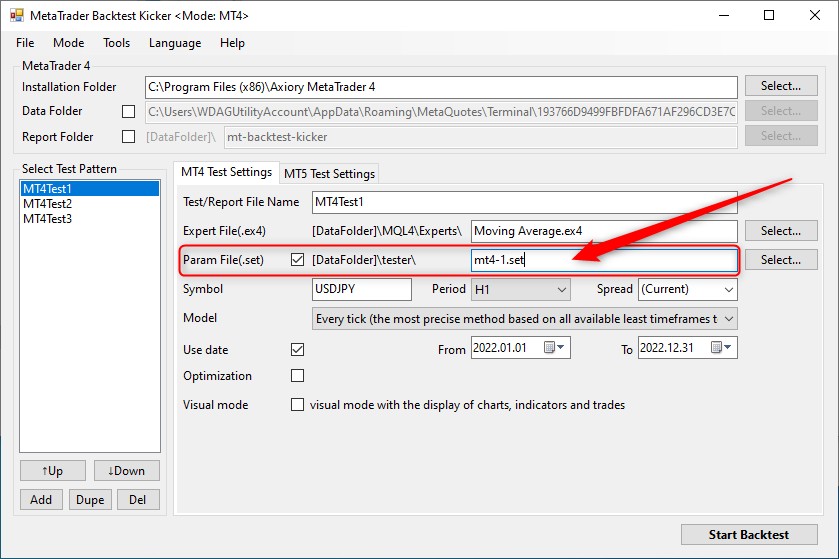The width and height of the screenshot is (839, 559).
Task: Switch to the MT5 Test Settings tab
Action: point(330,174)
